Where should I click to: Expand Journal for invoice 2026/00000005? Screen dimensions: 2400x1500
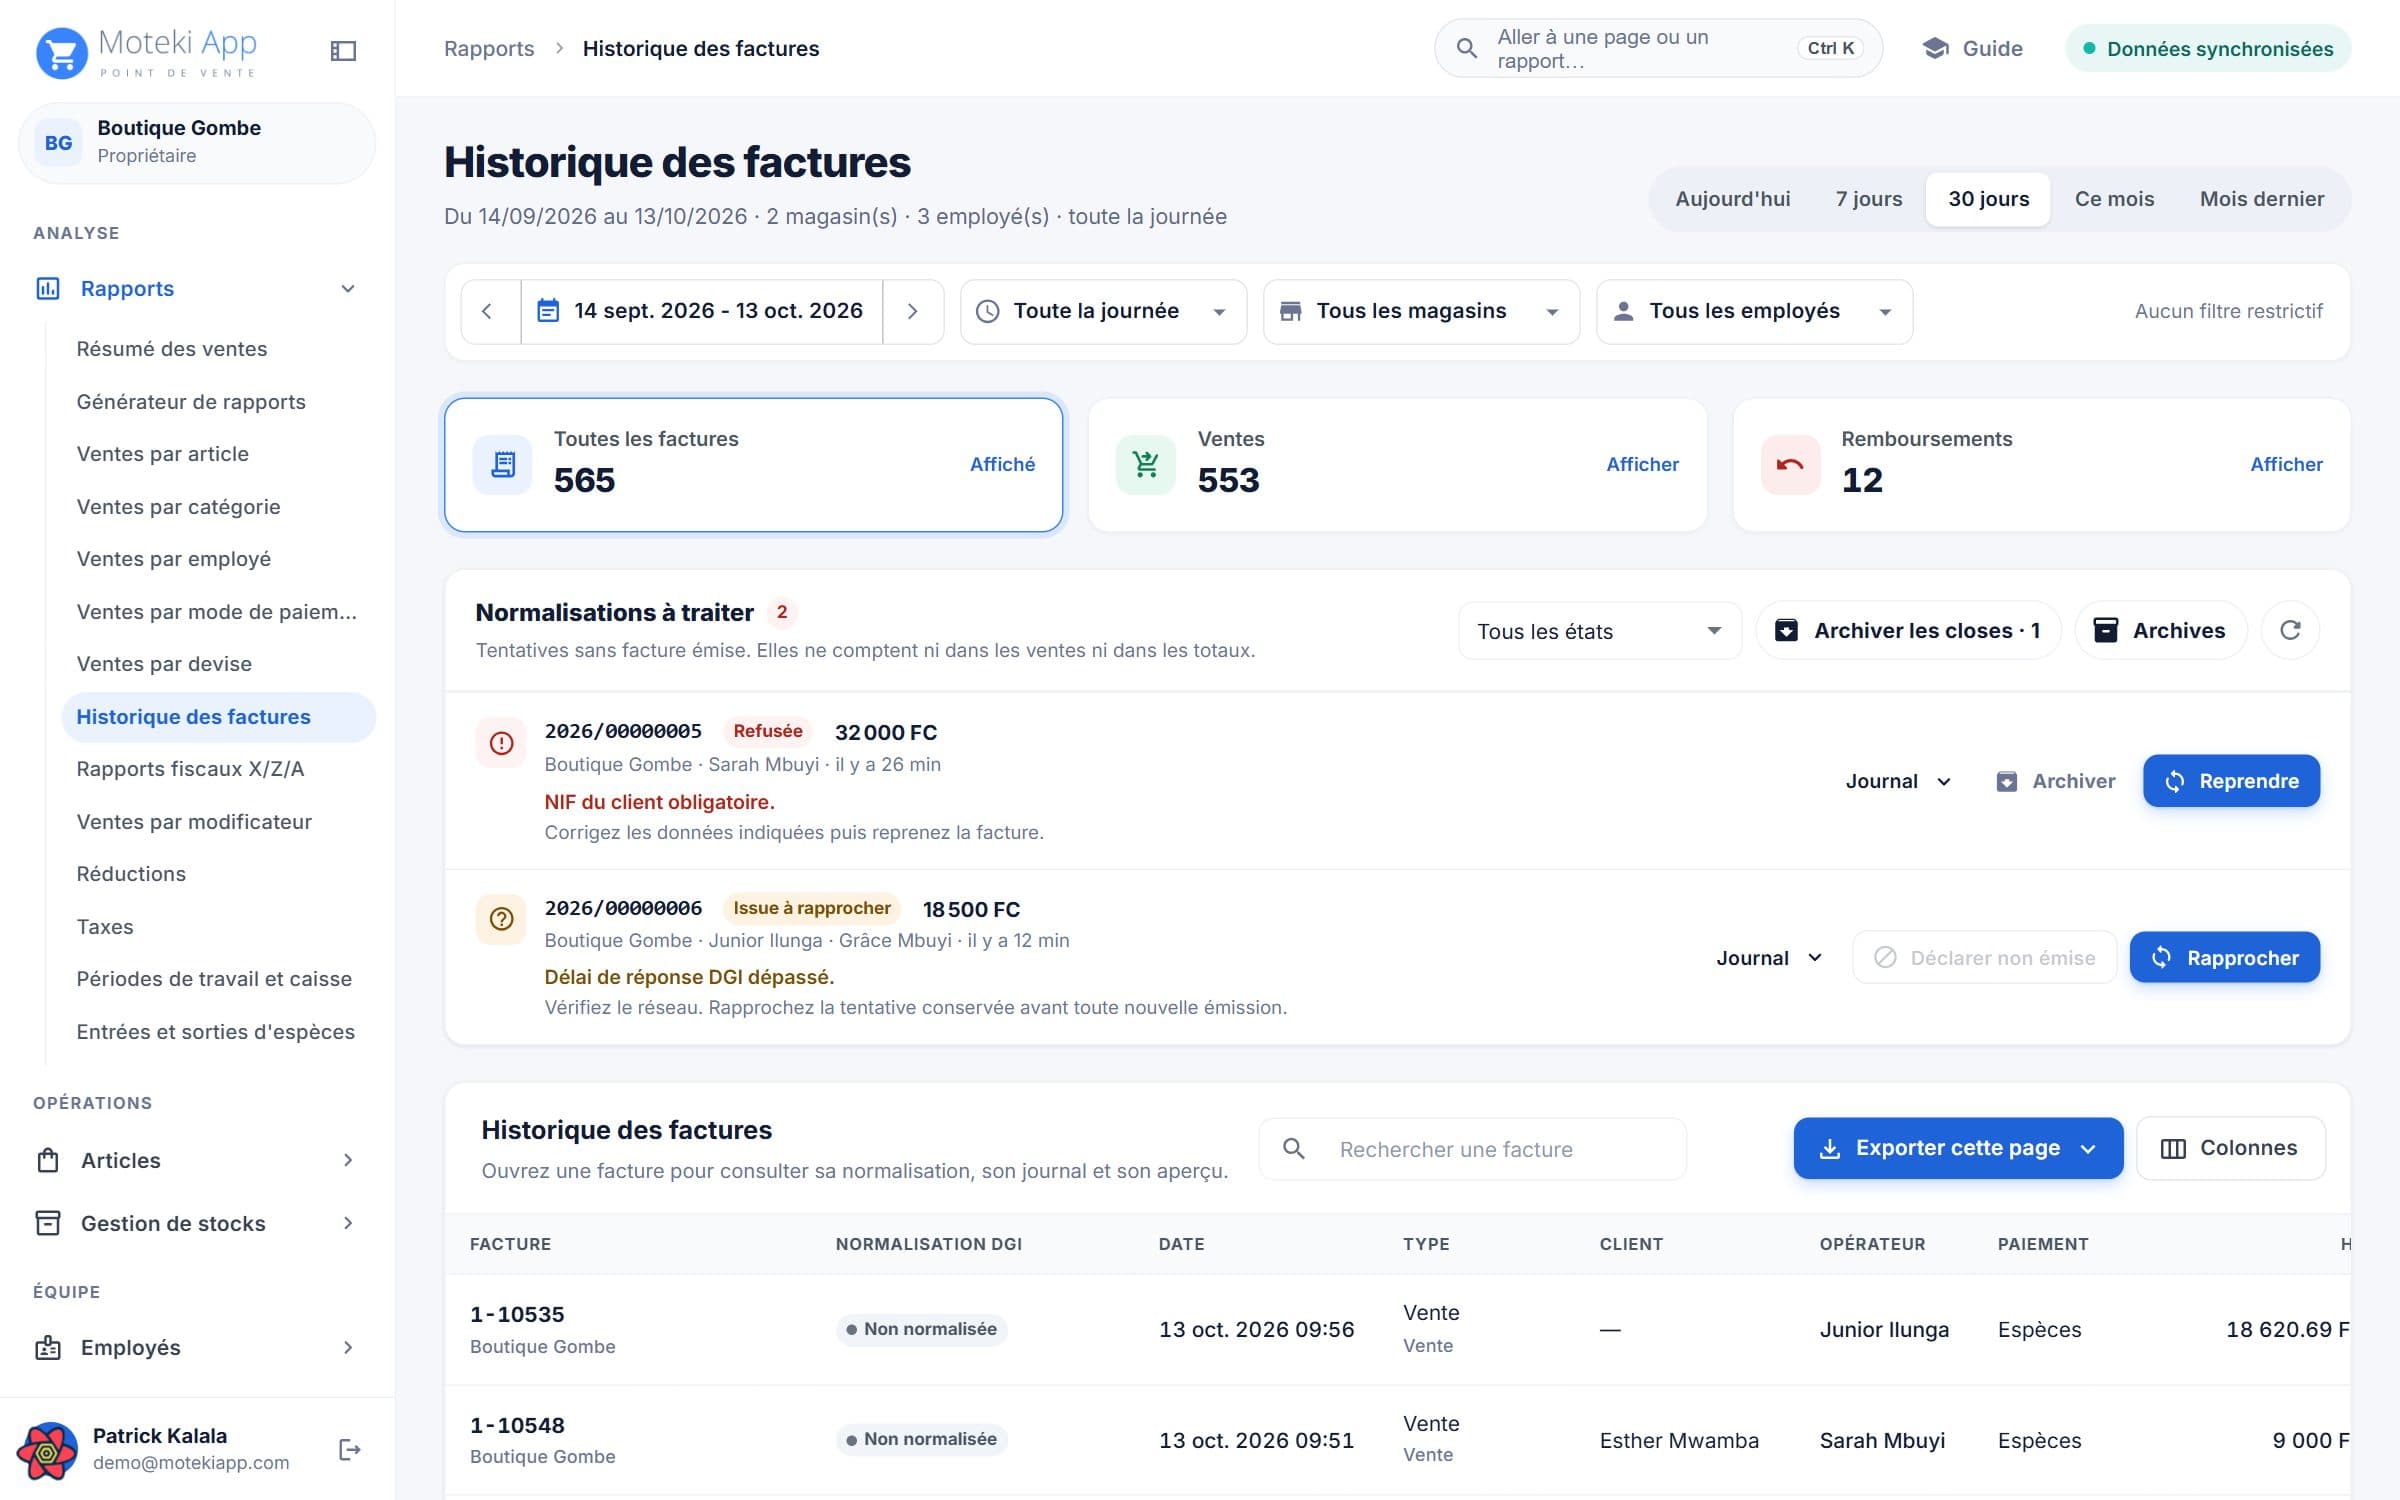pos(1898,781)
